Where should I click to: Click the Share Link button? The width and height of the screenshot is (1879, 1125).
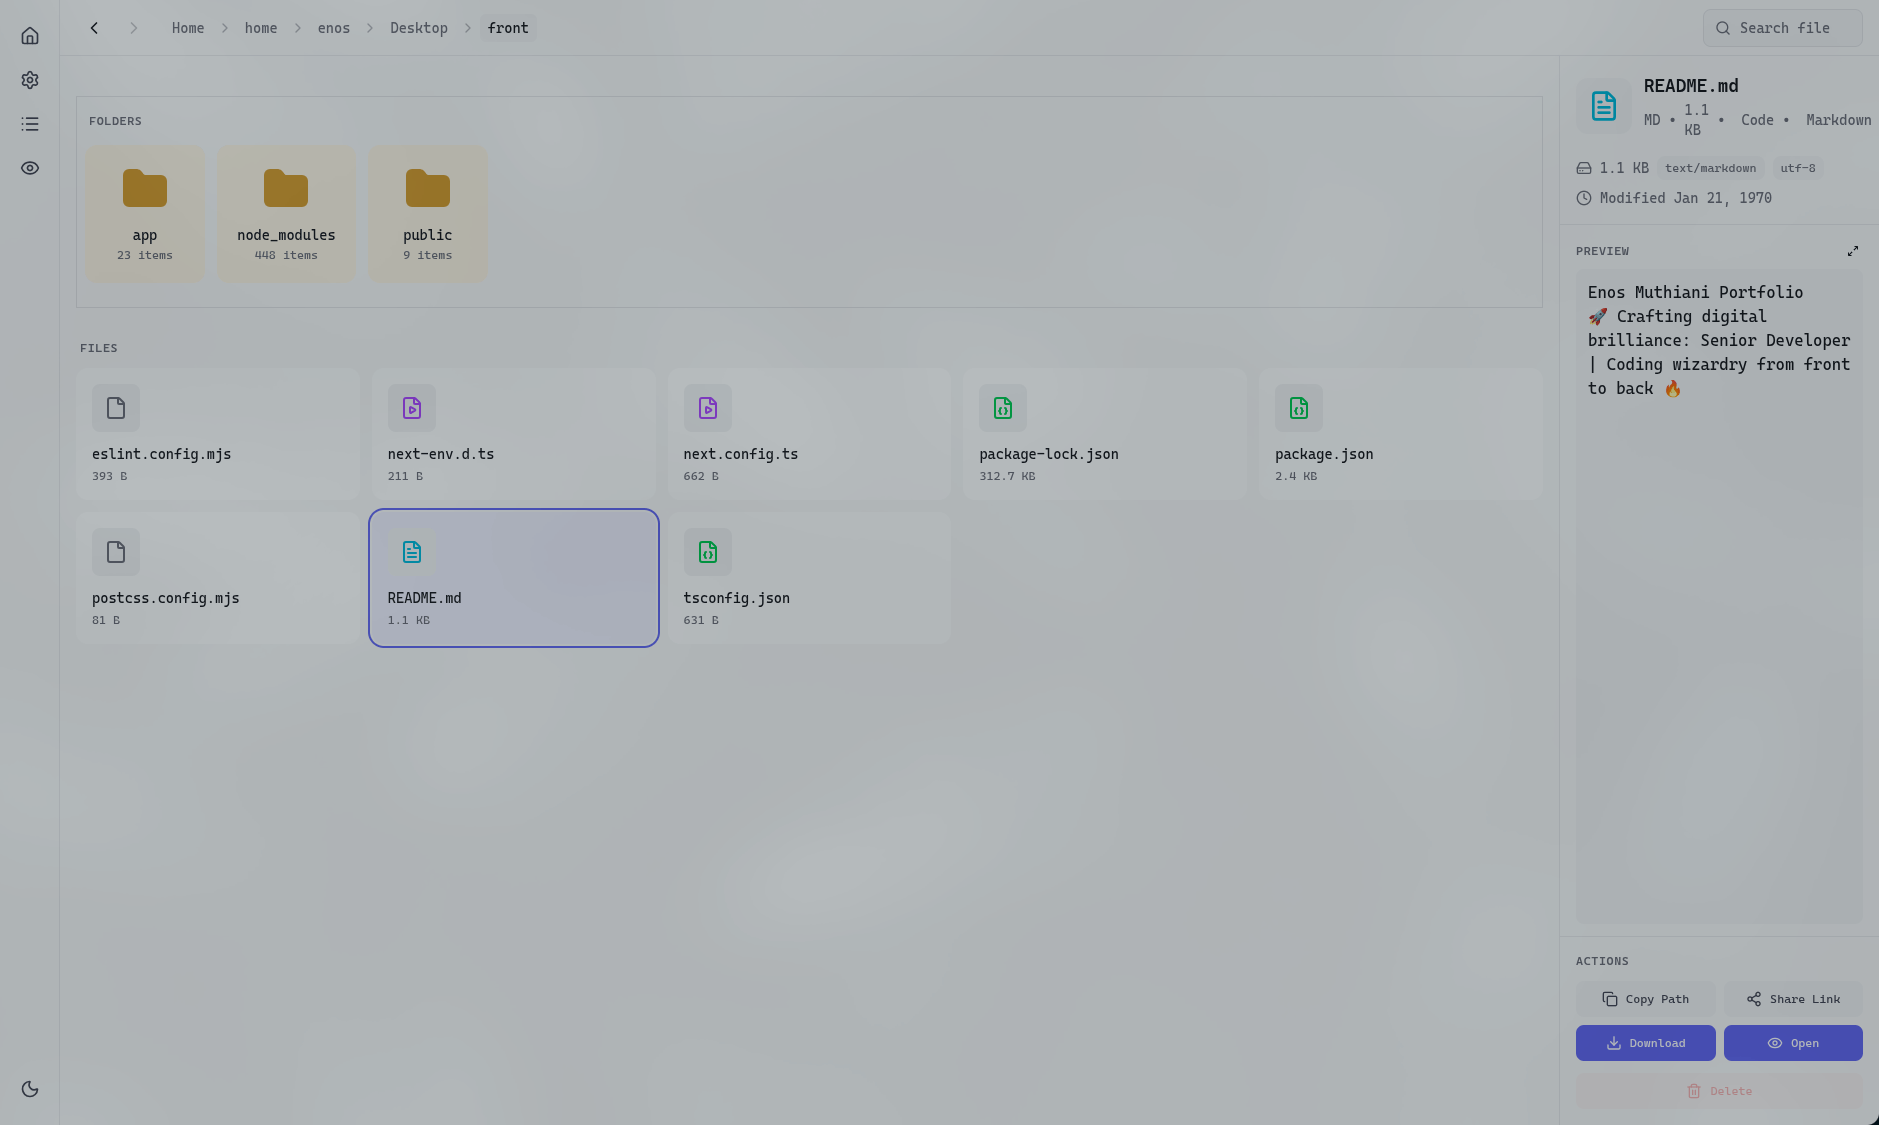pos(1793,999)
